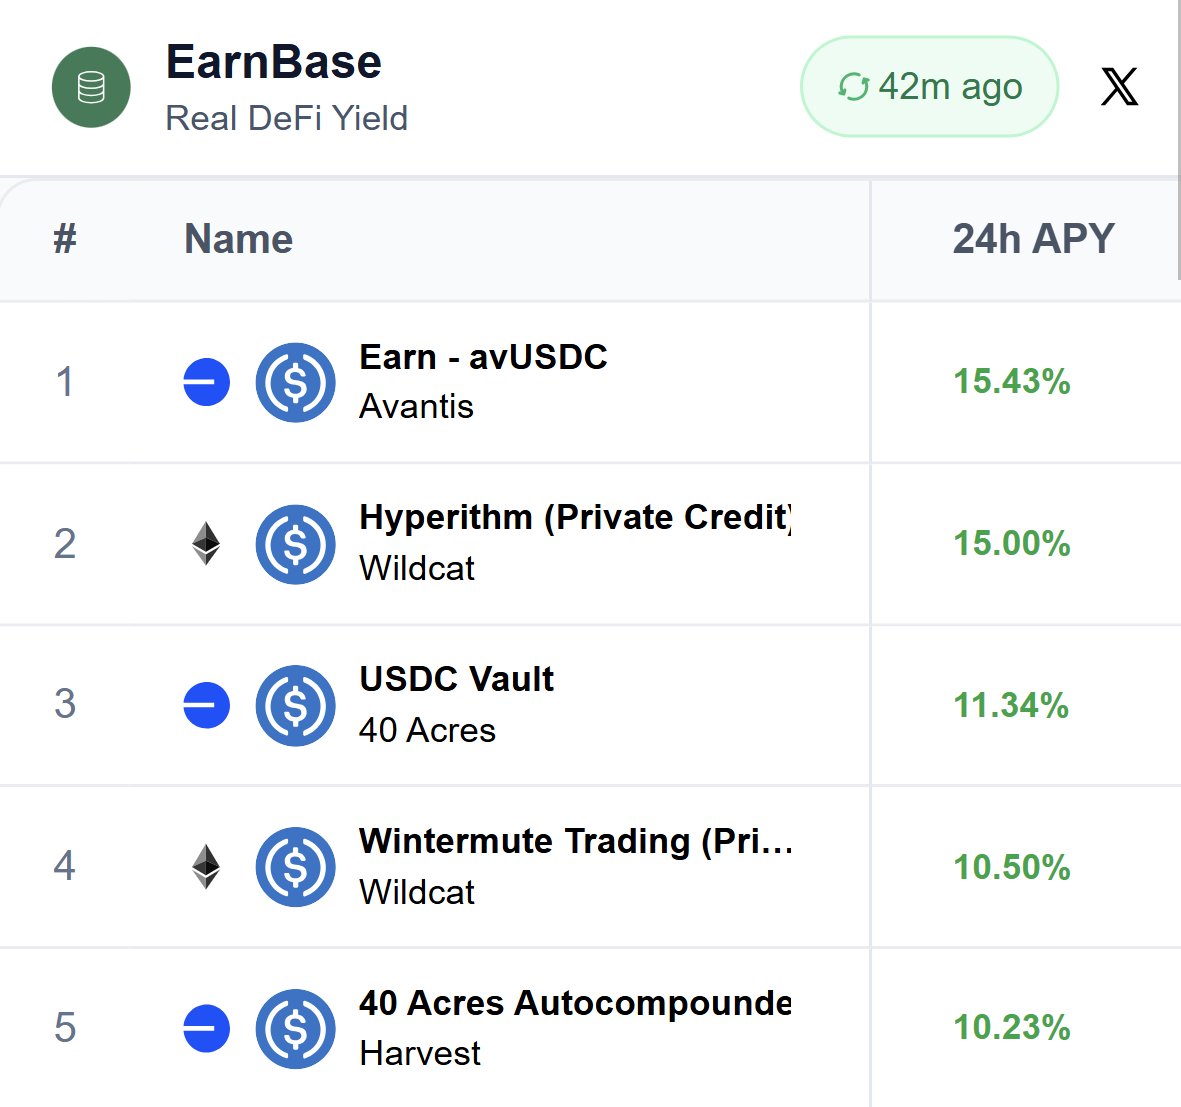
Task: Open the USDC Vault entry name
Action: (x=456, y=679)
